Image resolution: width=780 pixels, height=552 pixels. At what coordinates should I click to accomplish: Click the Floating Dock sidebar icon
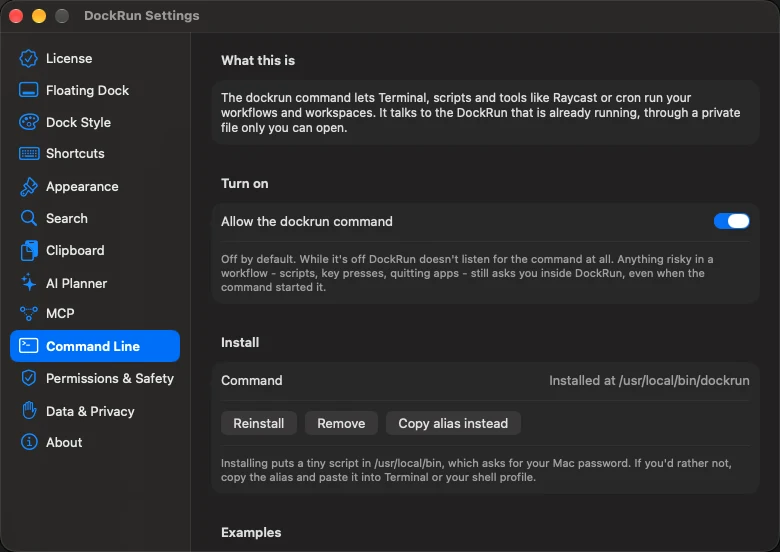28,90
